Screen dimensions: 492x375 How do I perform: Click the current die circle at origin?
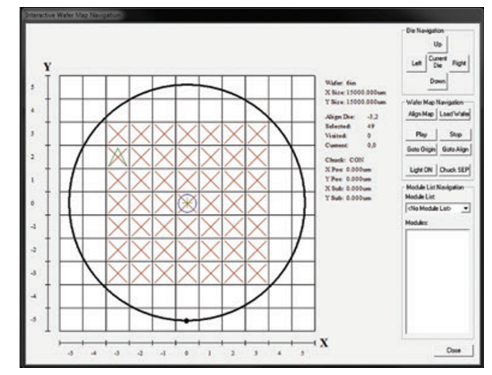[x=187, y=203]
